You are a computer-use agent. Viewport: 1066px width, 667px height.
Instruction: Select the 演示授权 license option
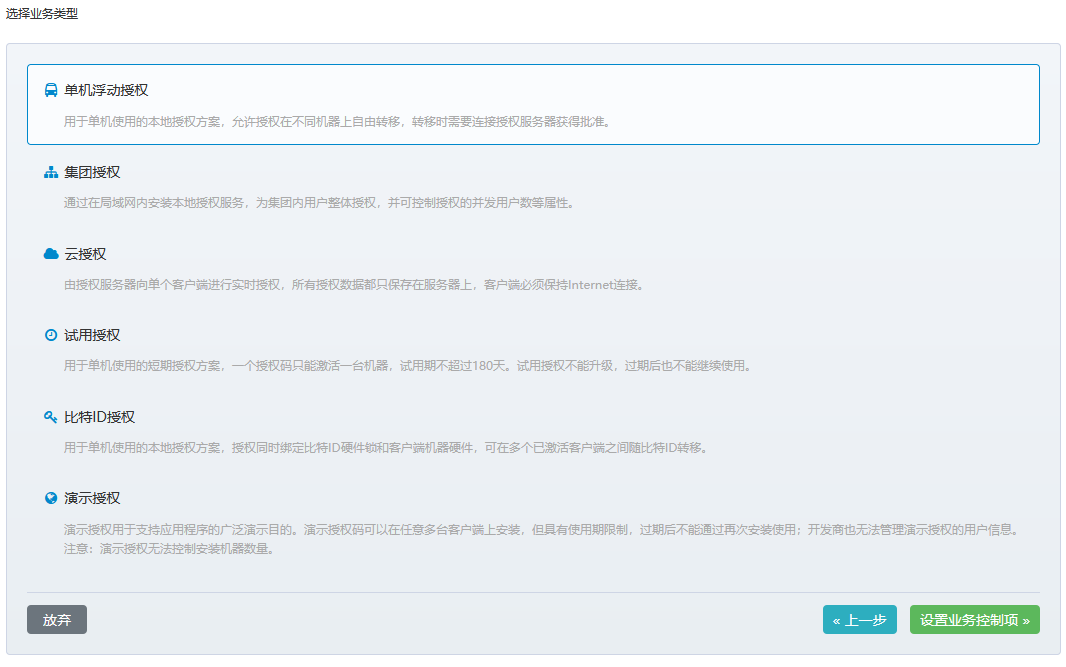pyautogui.click(x=92, y=499)
